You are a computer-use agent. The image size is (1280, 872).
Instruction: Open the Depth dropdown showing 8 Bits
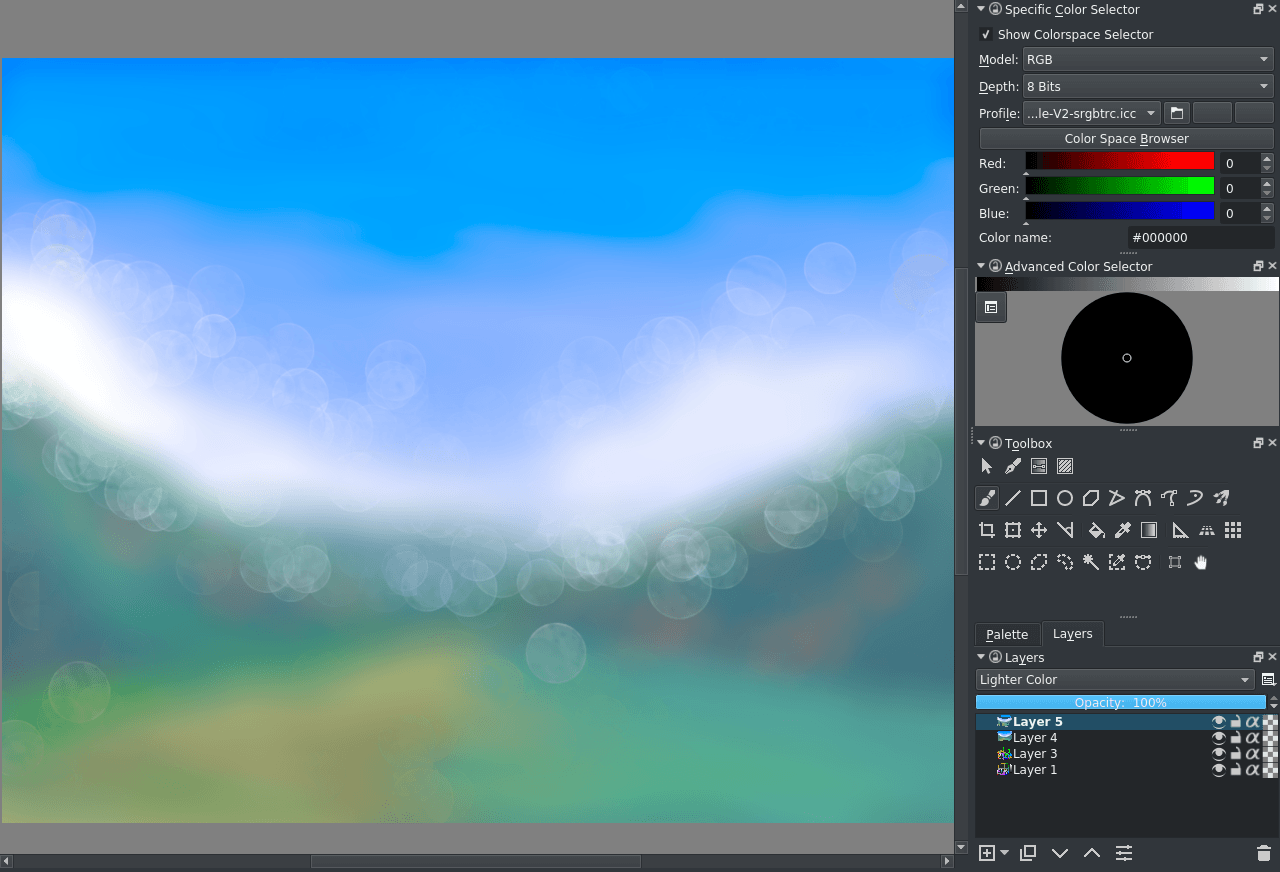pos(1147,86)
